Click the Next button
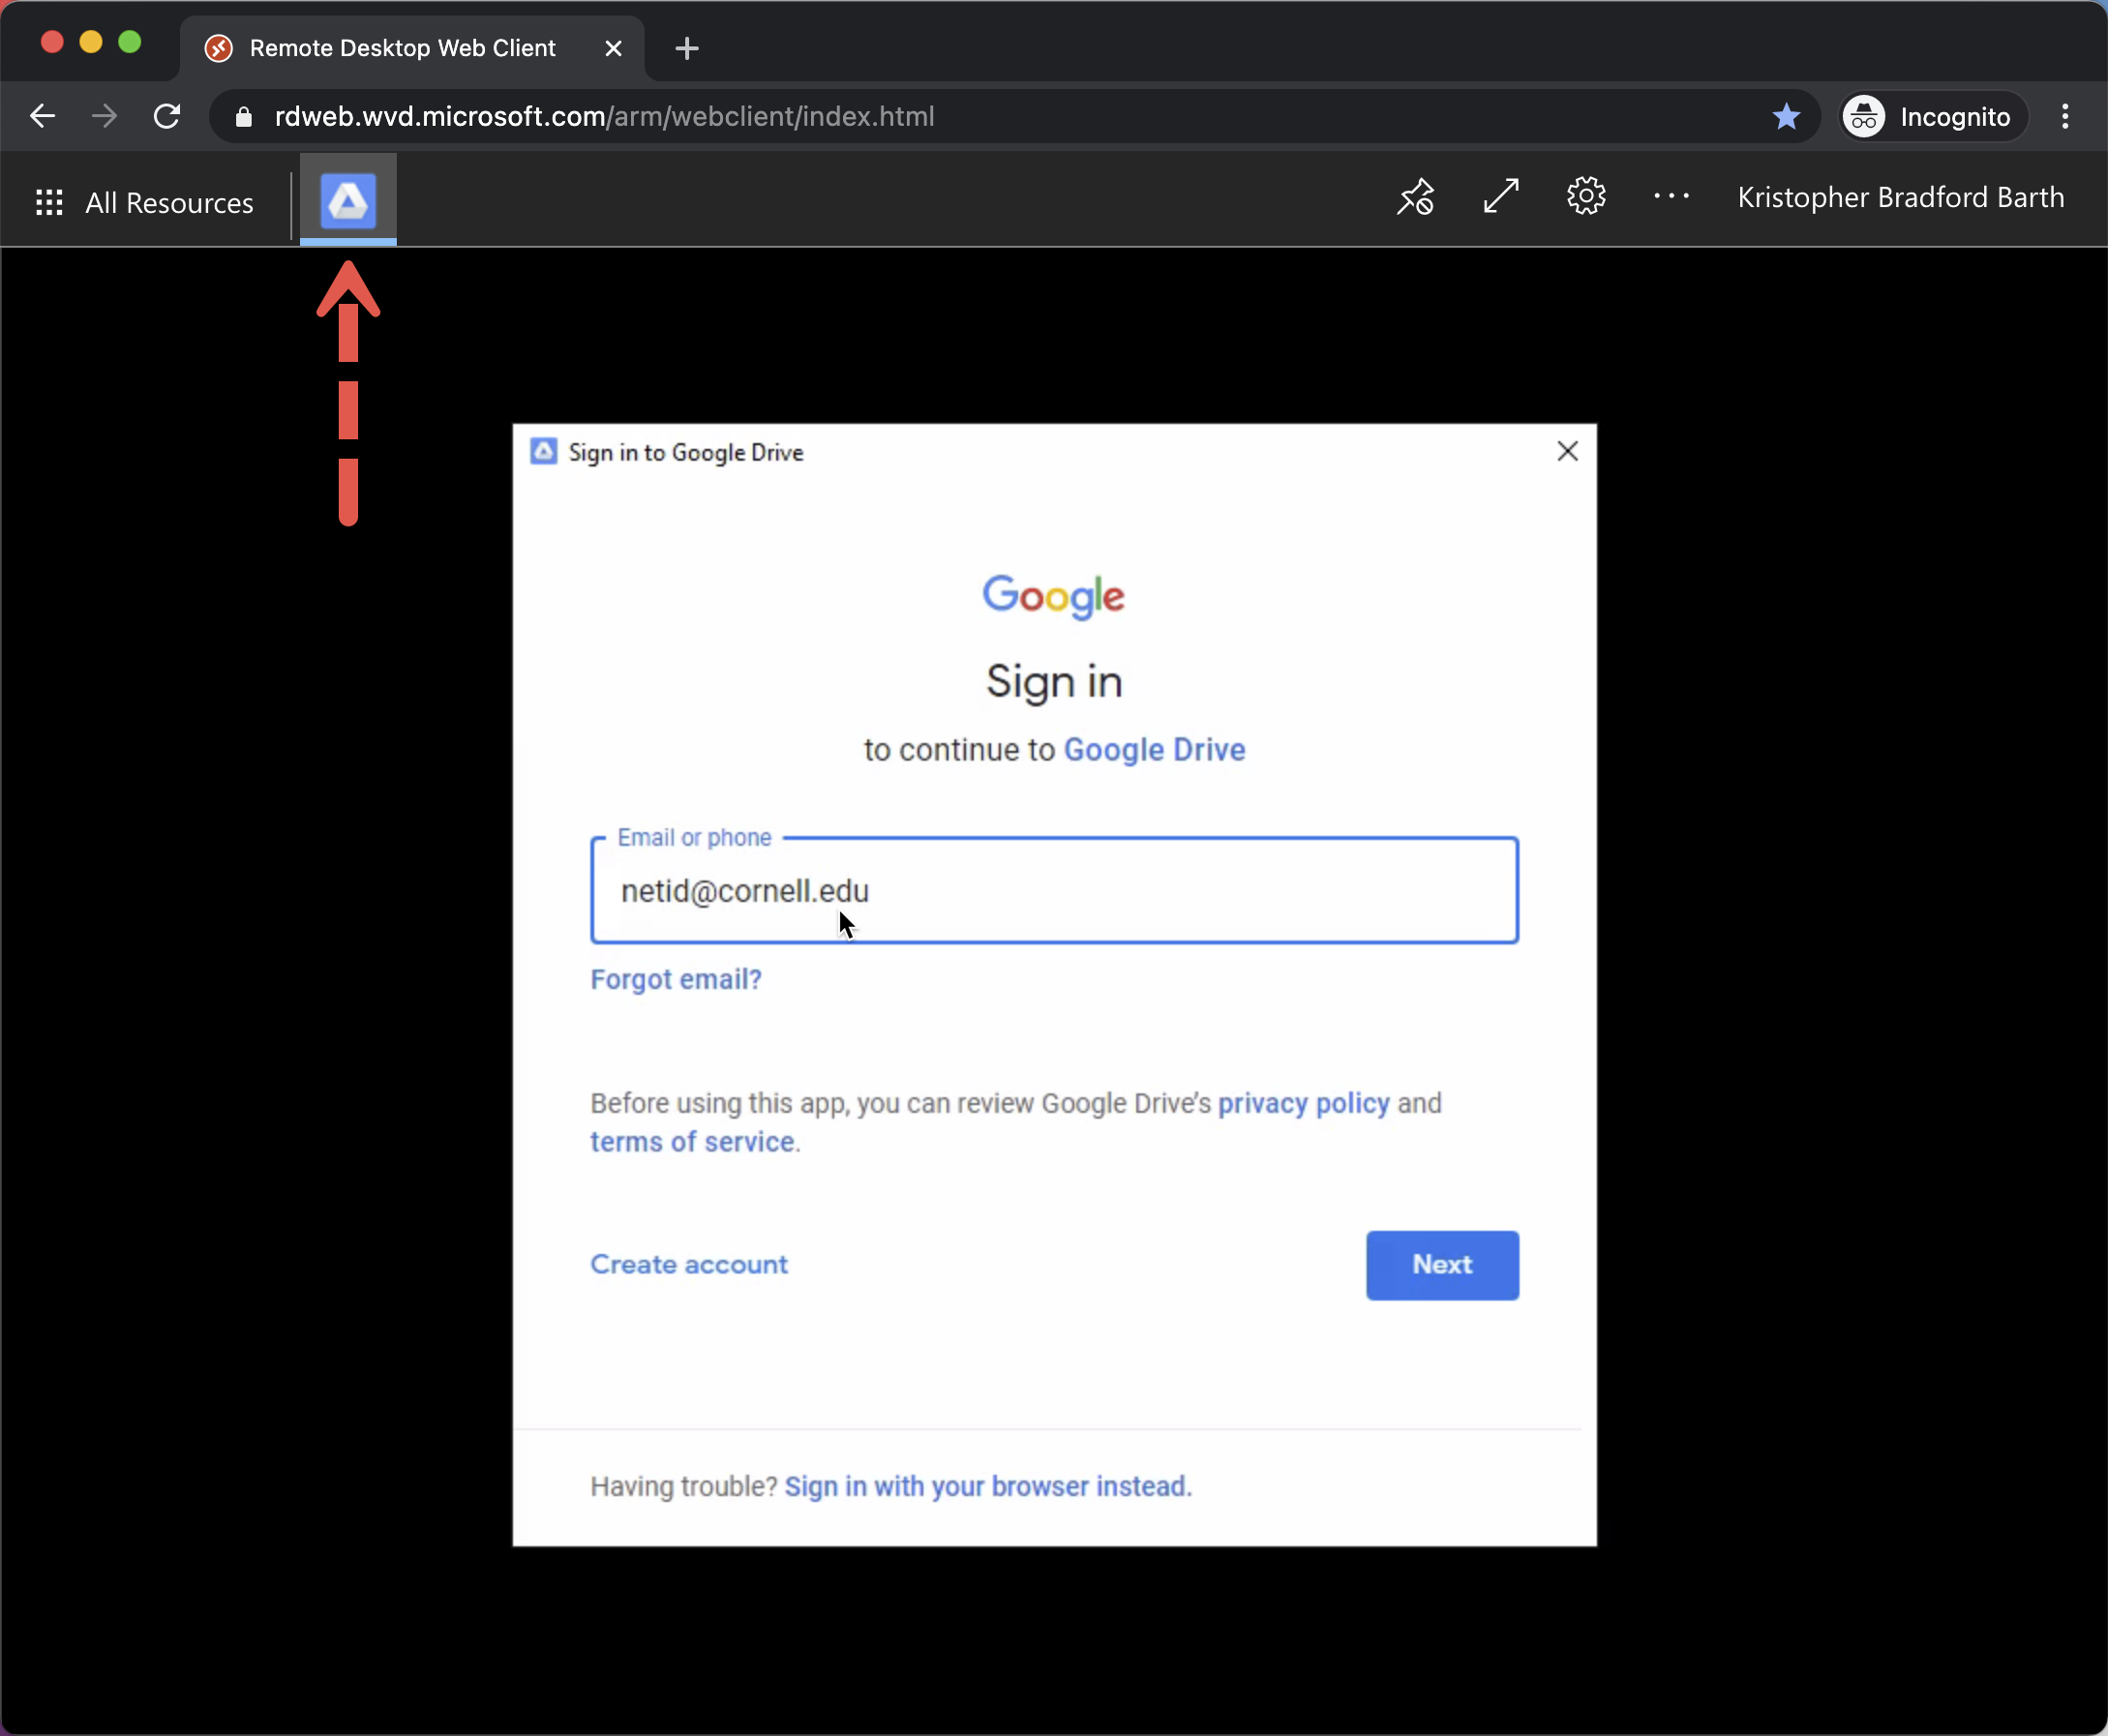Image resolution: width=2108 pixels, height=1736 pixels. pos(1442,1265)
